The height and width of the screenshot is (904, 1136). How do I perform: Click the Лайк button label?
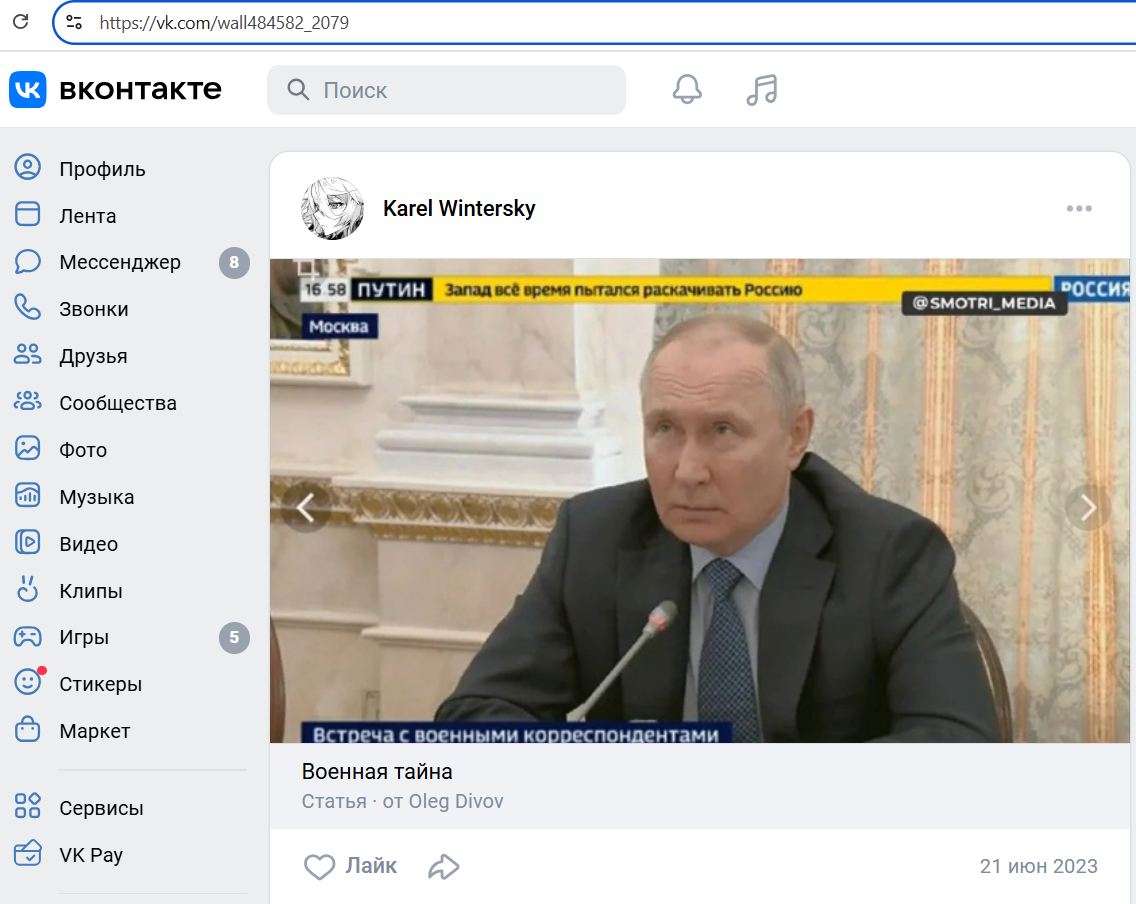tap(371, 866)
